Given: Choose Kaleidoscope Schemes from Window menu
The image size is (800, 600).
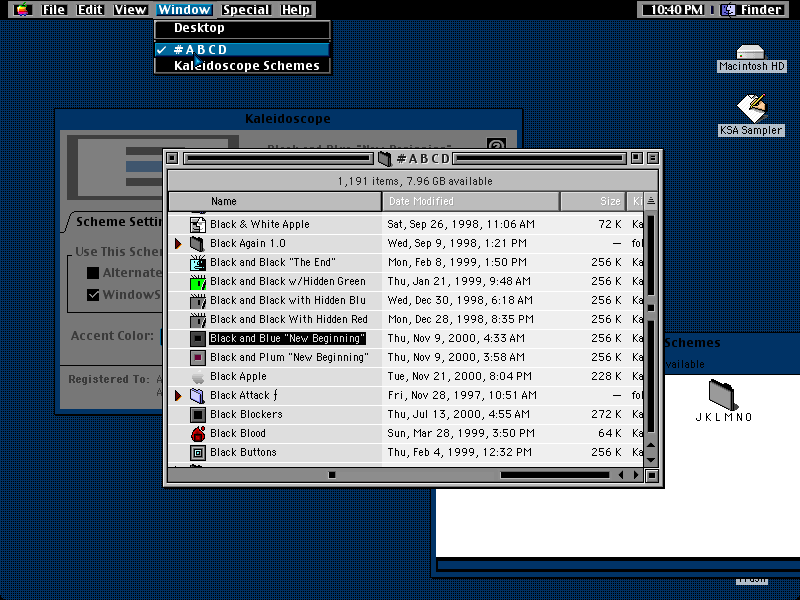Looking at the screenshot, I should pyautogui.click(x=242, y=66).
